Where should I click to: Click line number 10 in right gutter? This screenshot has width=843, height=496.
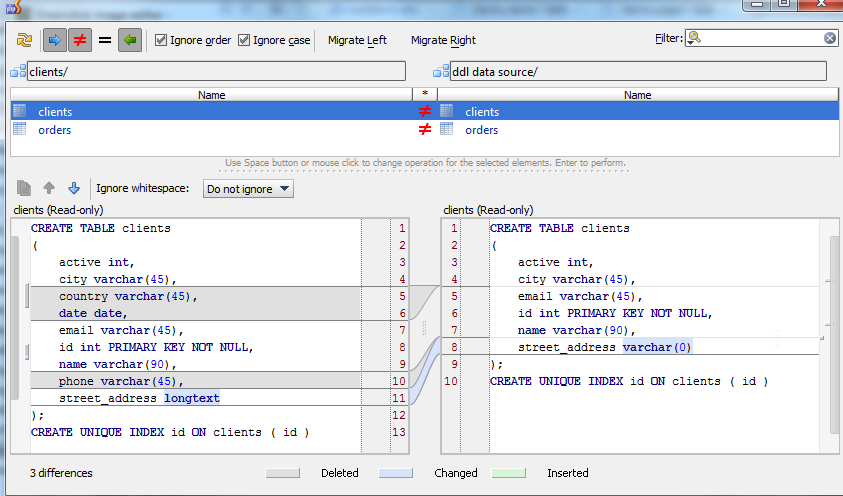451,381
